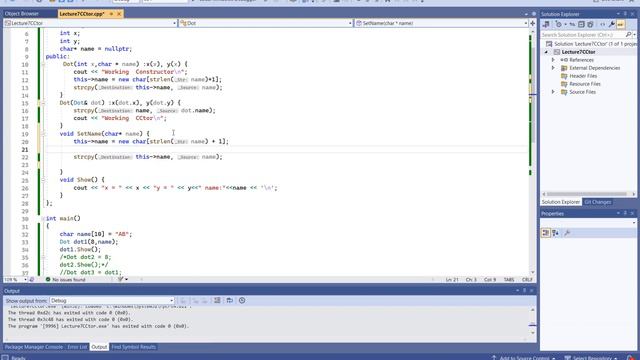Close the Output panel
640x360 pixels.
pyautogui.click(x=532, y=291)
